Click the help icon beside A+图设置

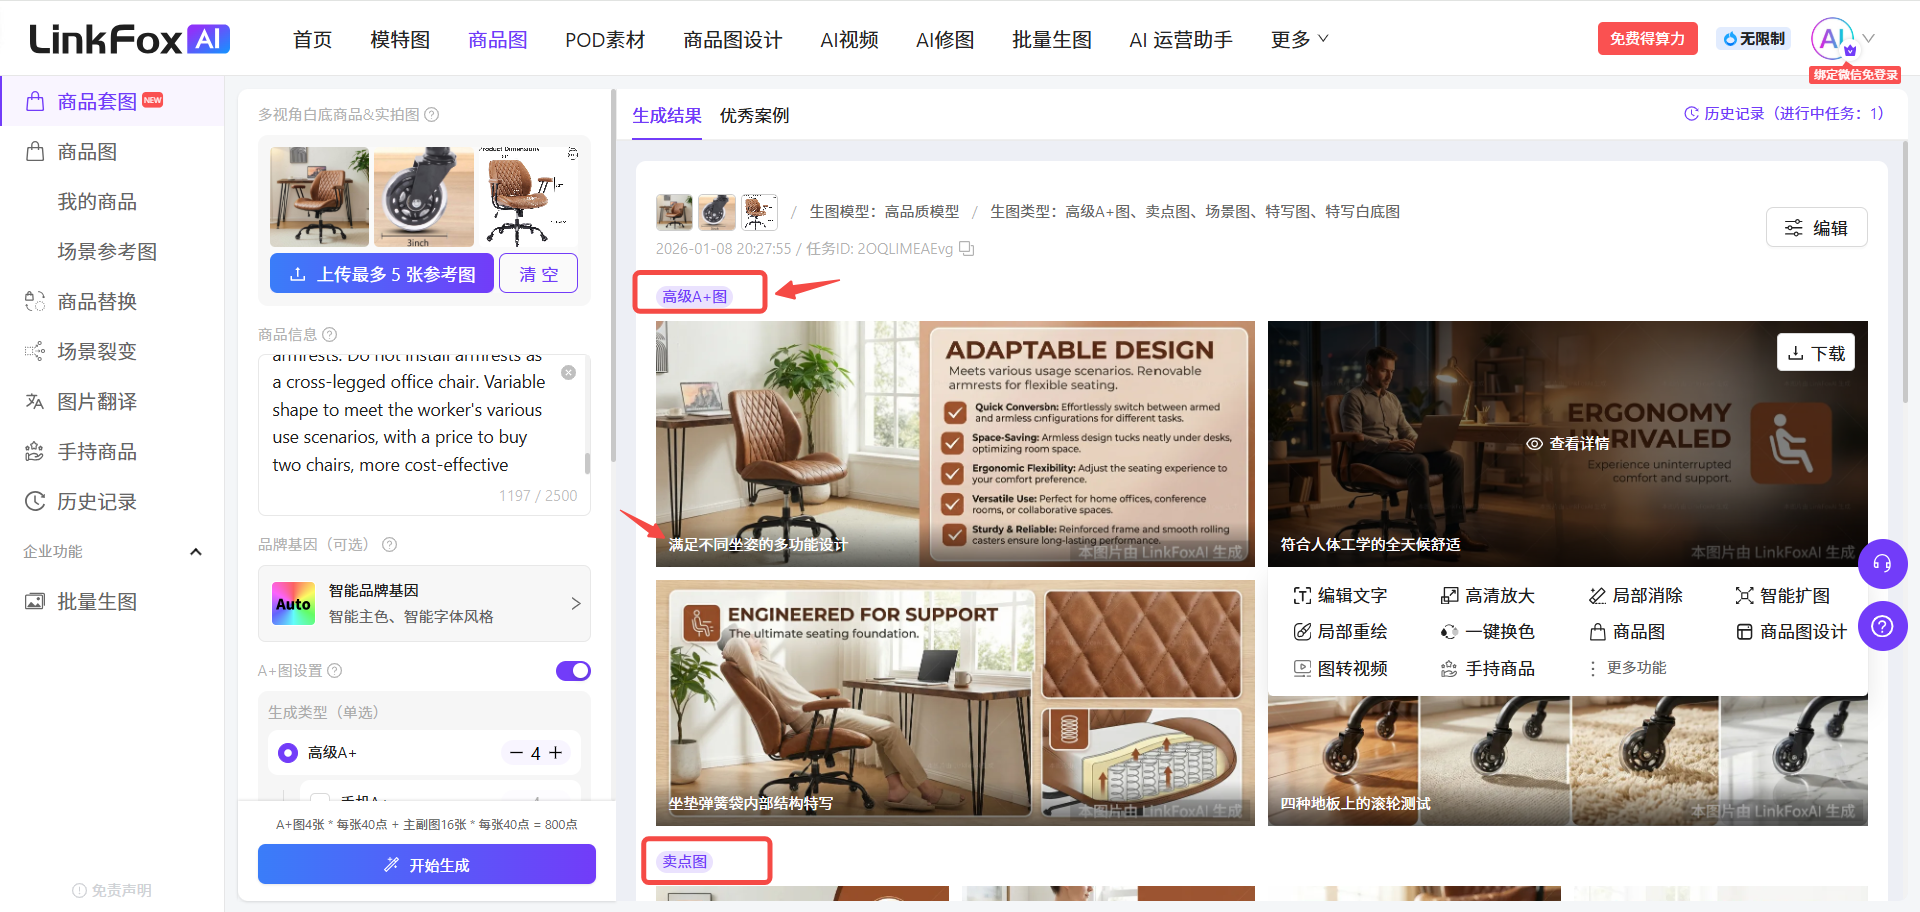(335, 670)
